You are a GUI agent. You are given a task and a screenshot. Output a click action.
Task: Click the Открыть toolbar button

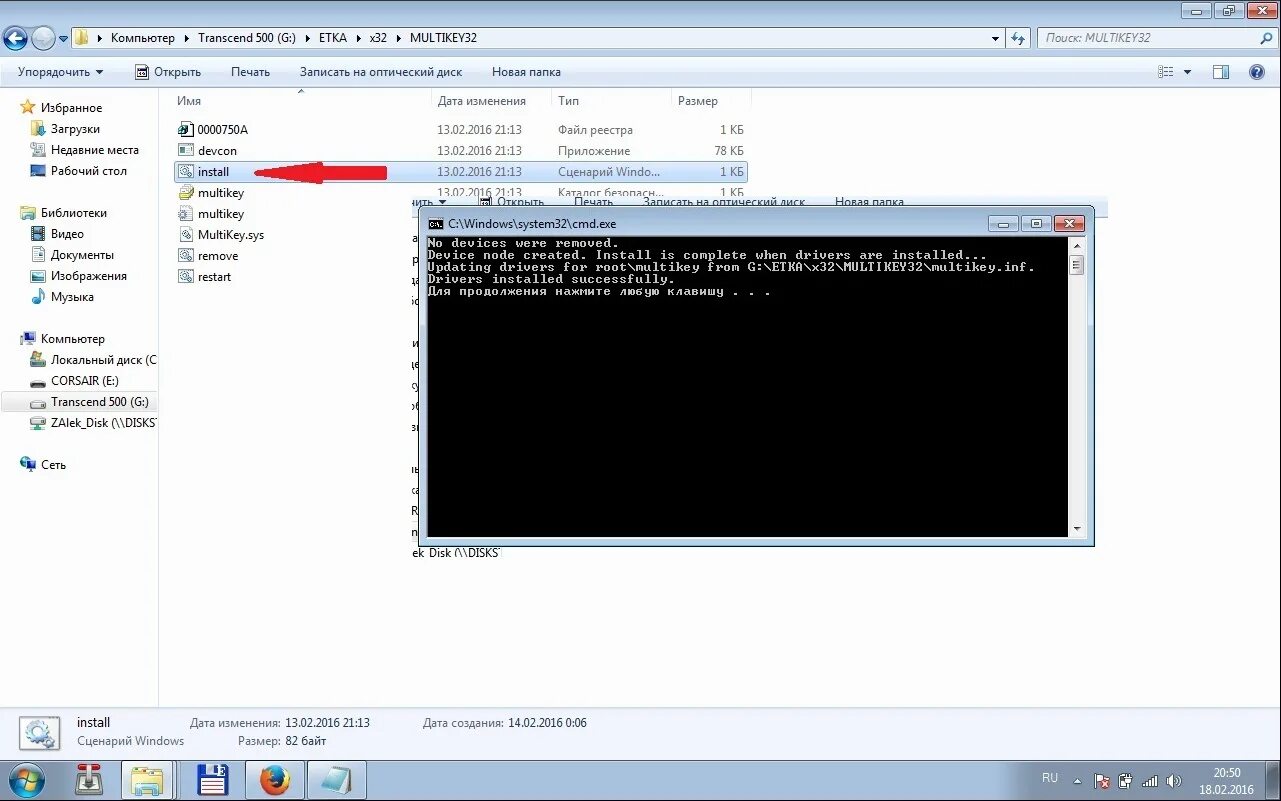(168, 72)
